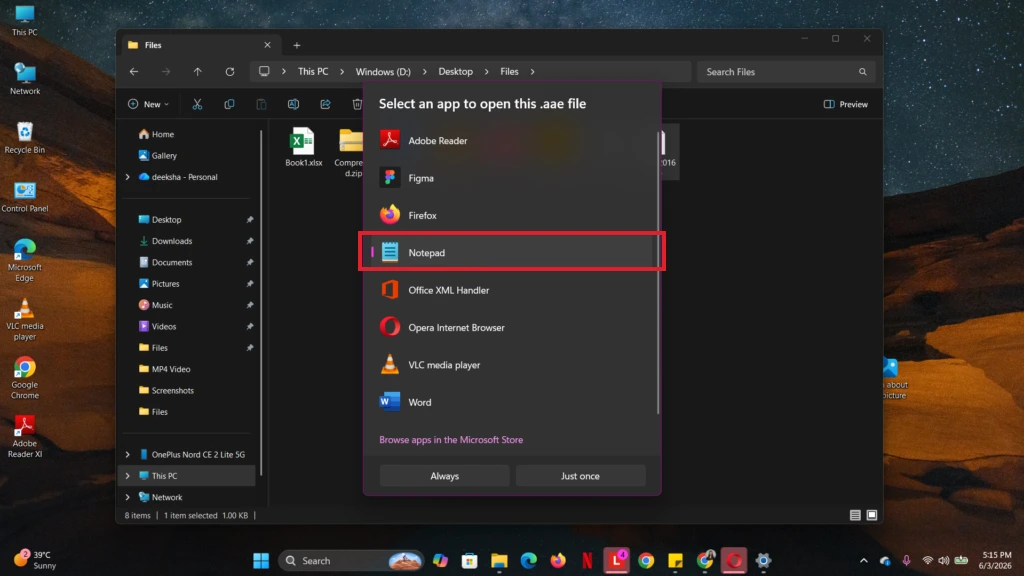The width and height of the screenshot is (1024, 576).
Task: Open the New dropdown in toolbar
Action: tap(148, 104)
